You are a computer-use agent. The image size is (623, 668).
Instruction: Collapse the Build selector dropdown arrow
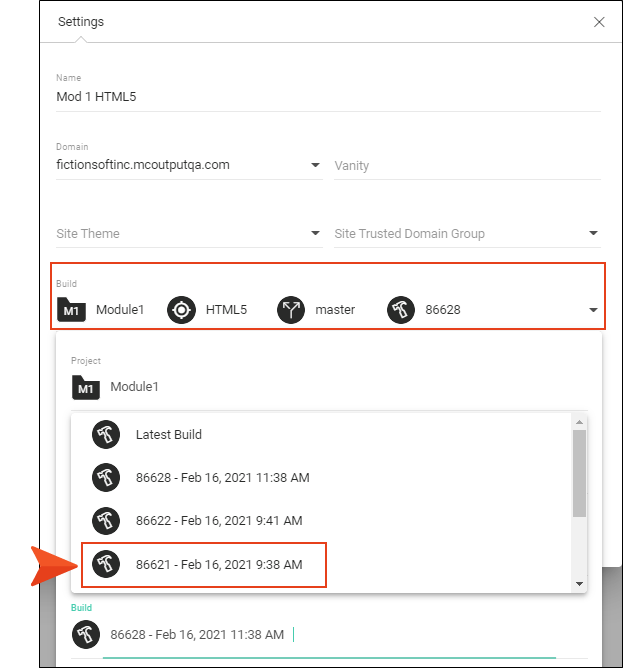593,310
